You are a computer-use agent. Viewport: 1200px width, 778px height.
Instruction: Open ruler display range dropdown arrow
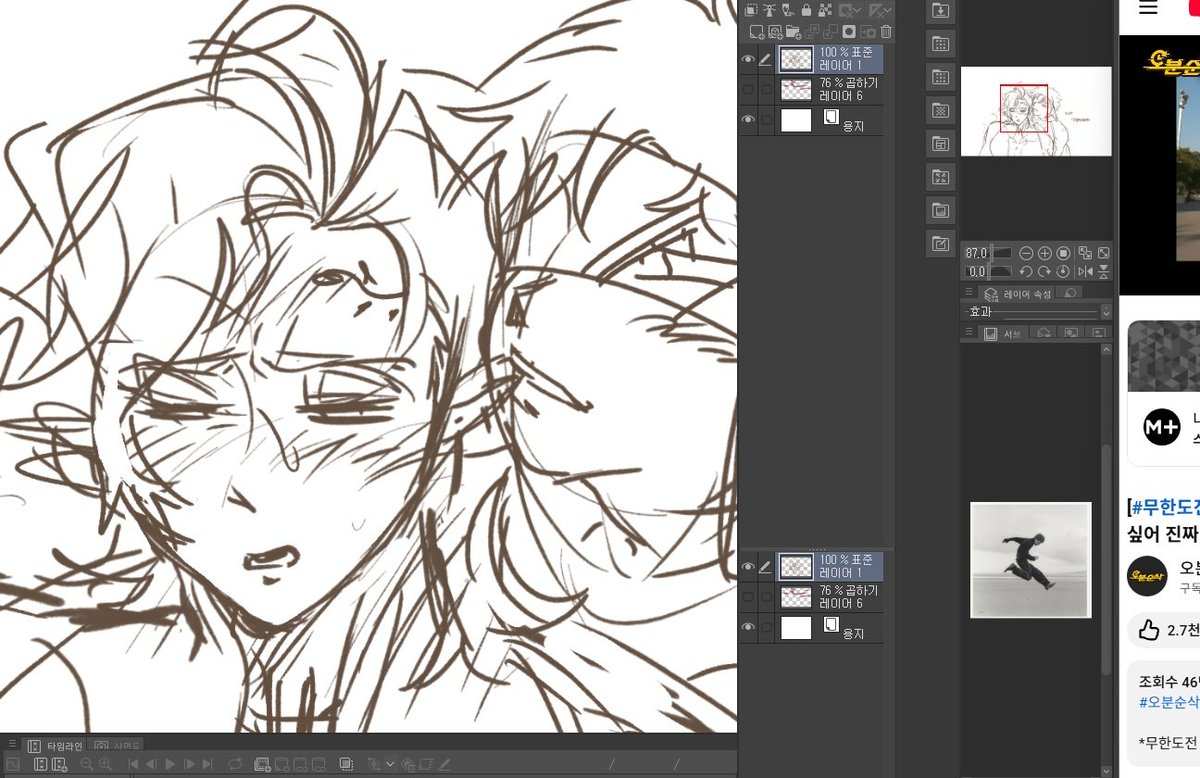(x=888, y=10)
